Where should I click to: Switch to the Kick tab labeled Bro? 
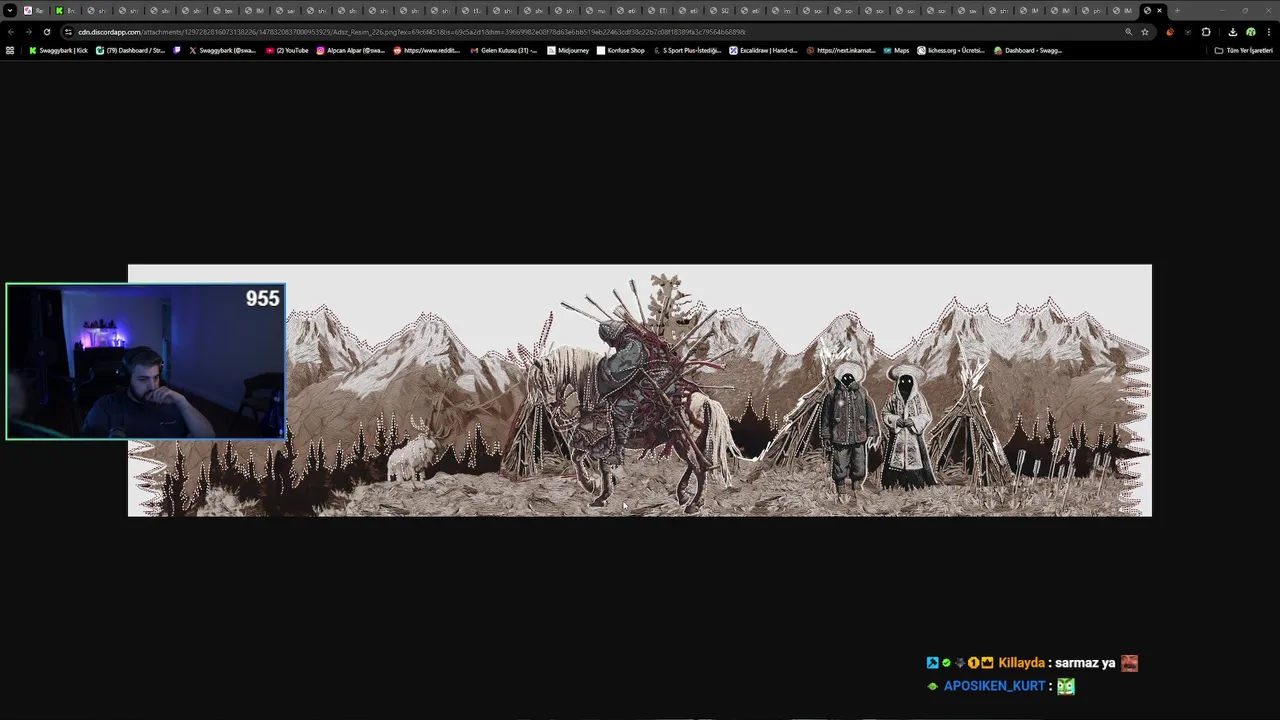pyautogui.click(x=66, y=10)
